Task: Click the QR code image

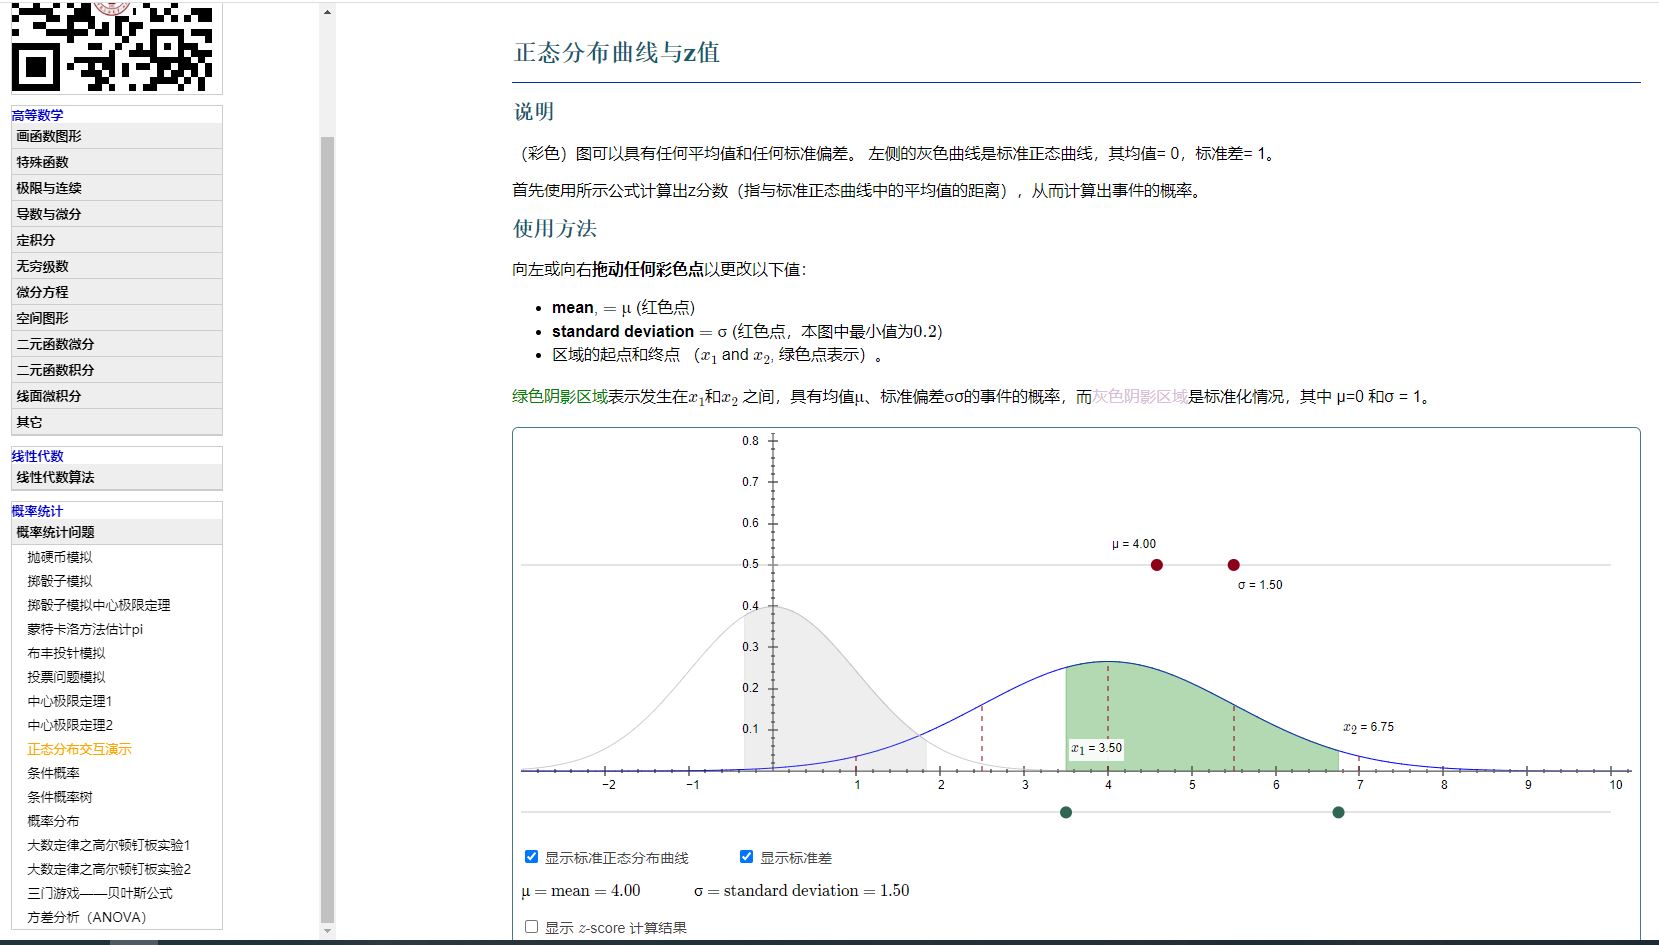Action: pos(112,46)
